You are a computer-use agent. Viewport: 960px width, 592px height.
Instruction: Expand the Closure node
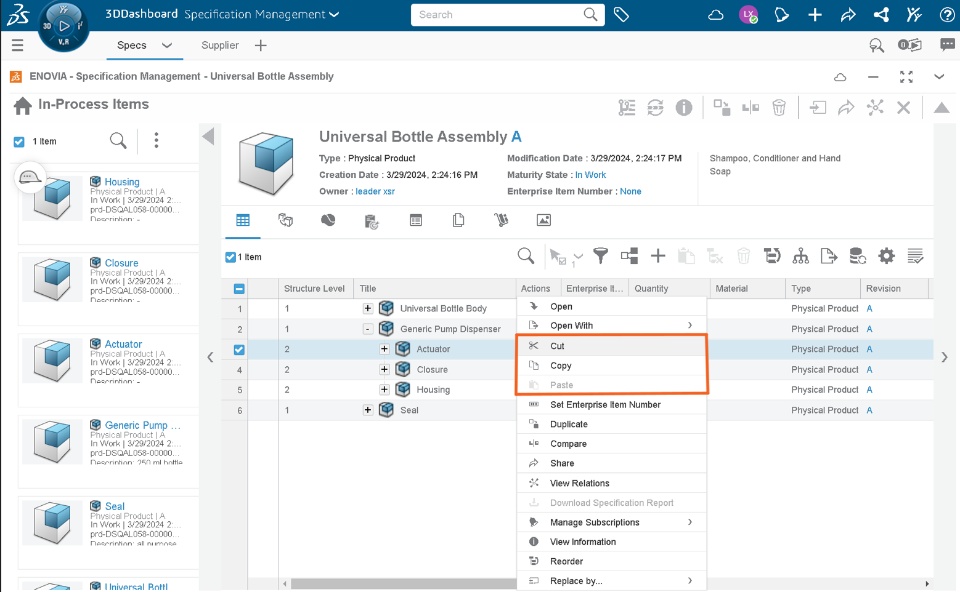[384, 369]
